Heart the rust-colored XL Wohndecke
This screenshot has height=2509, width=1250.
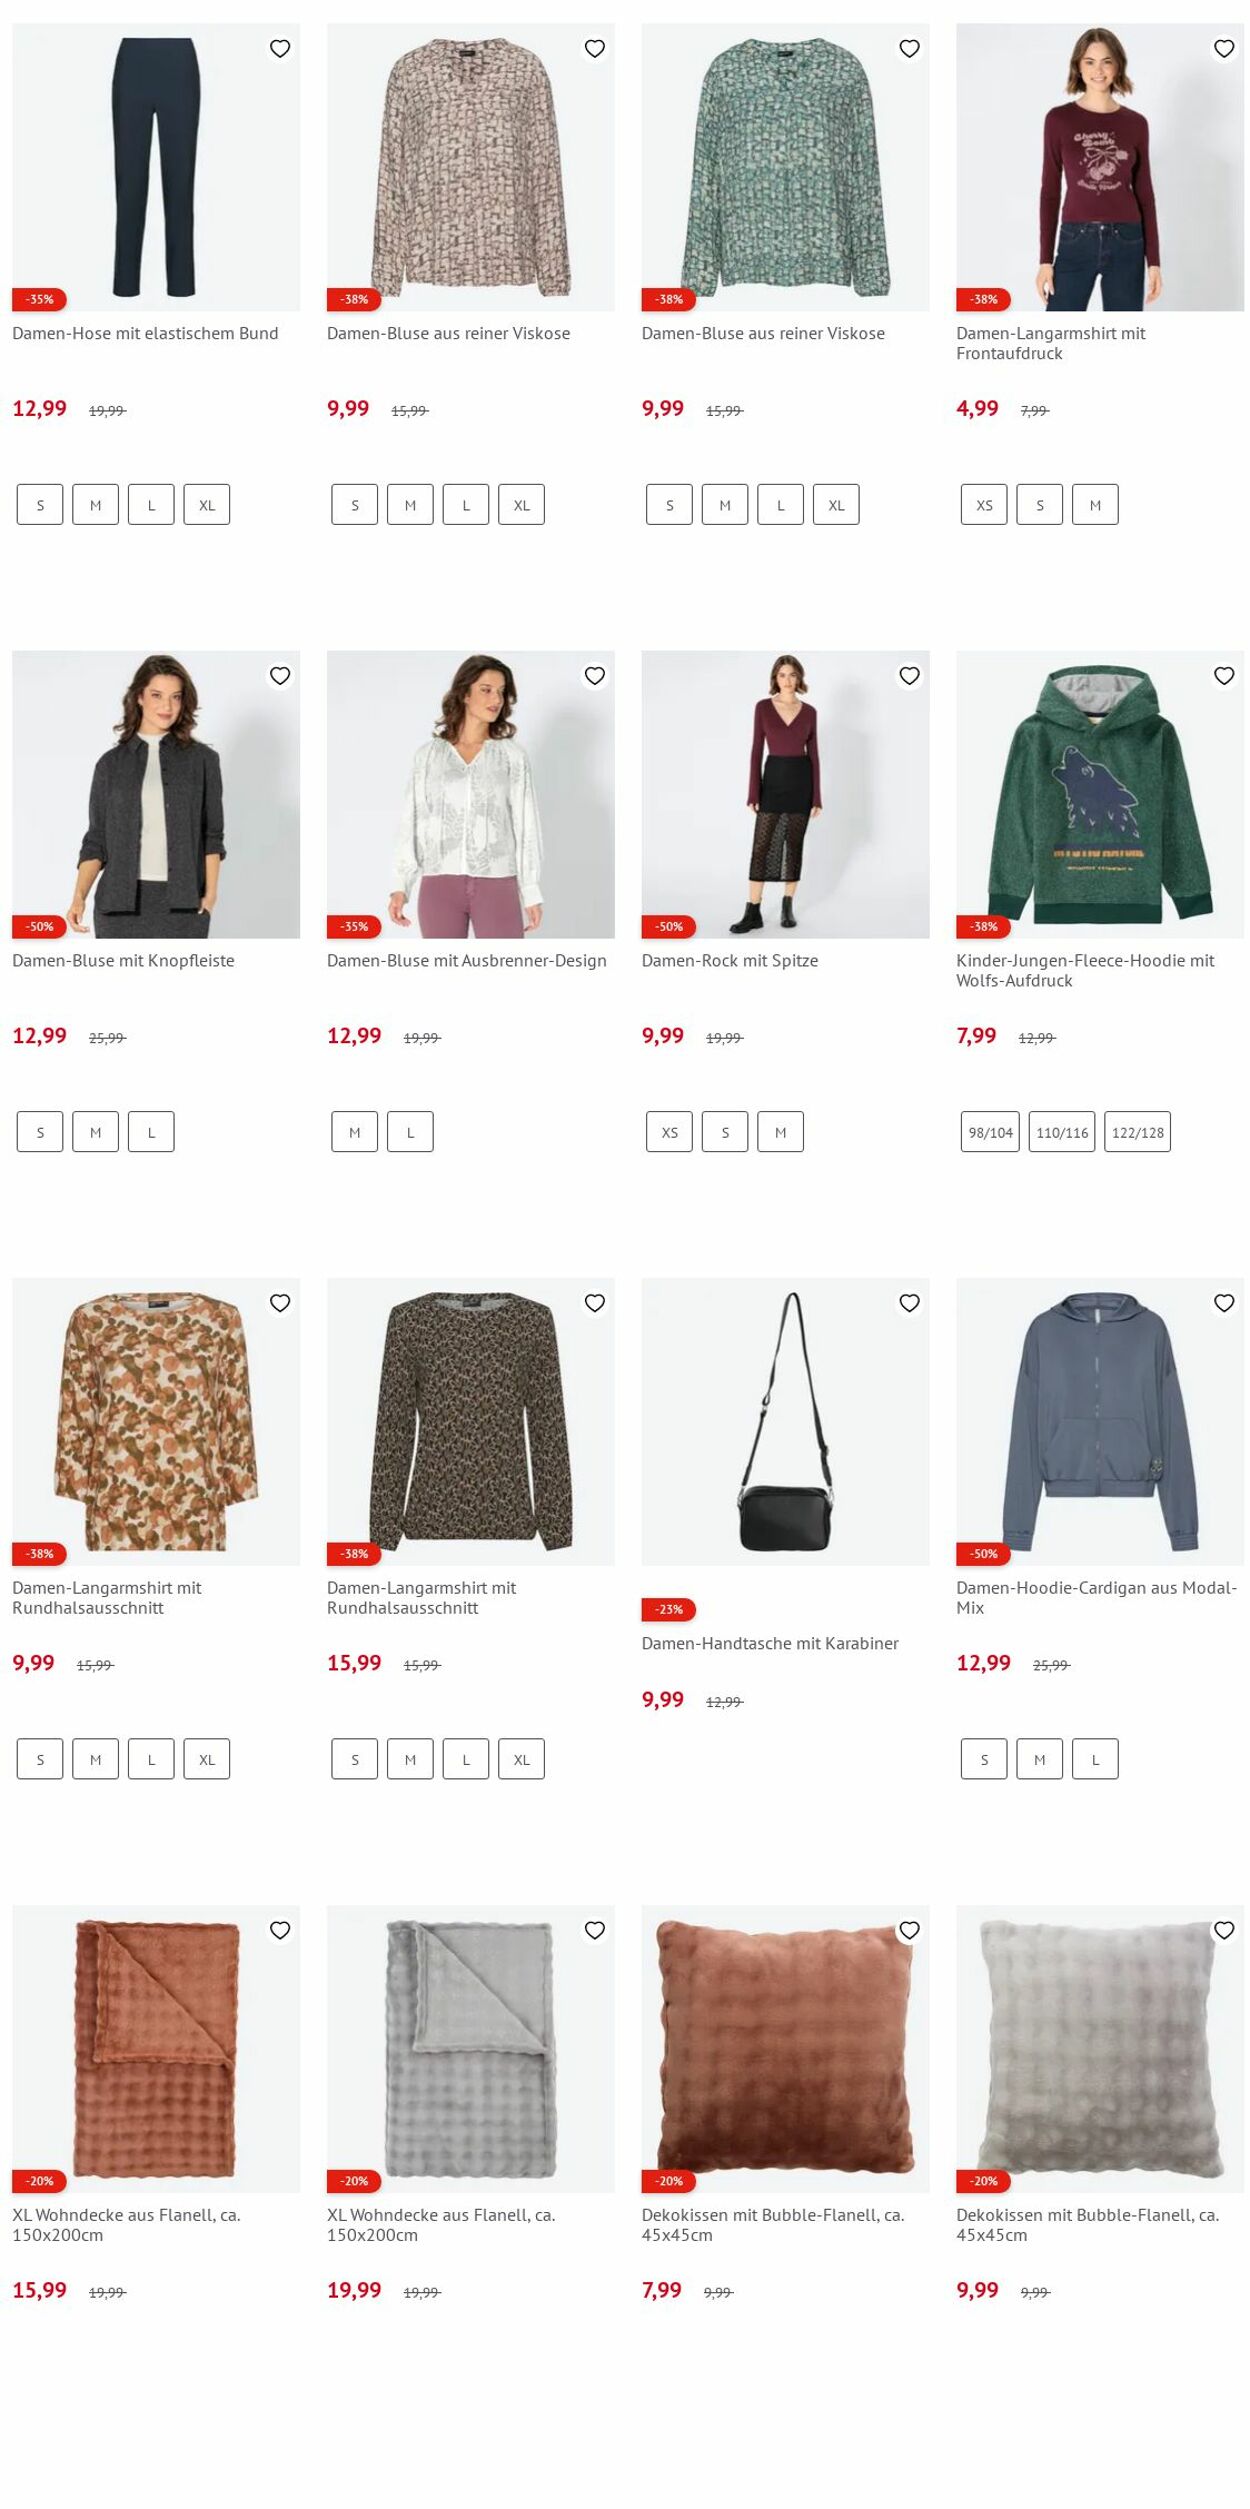pos(280,1930)
